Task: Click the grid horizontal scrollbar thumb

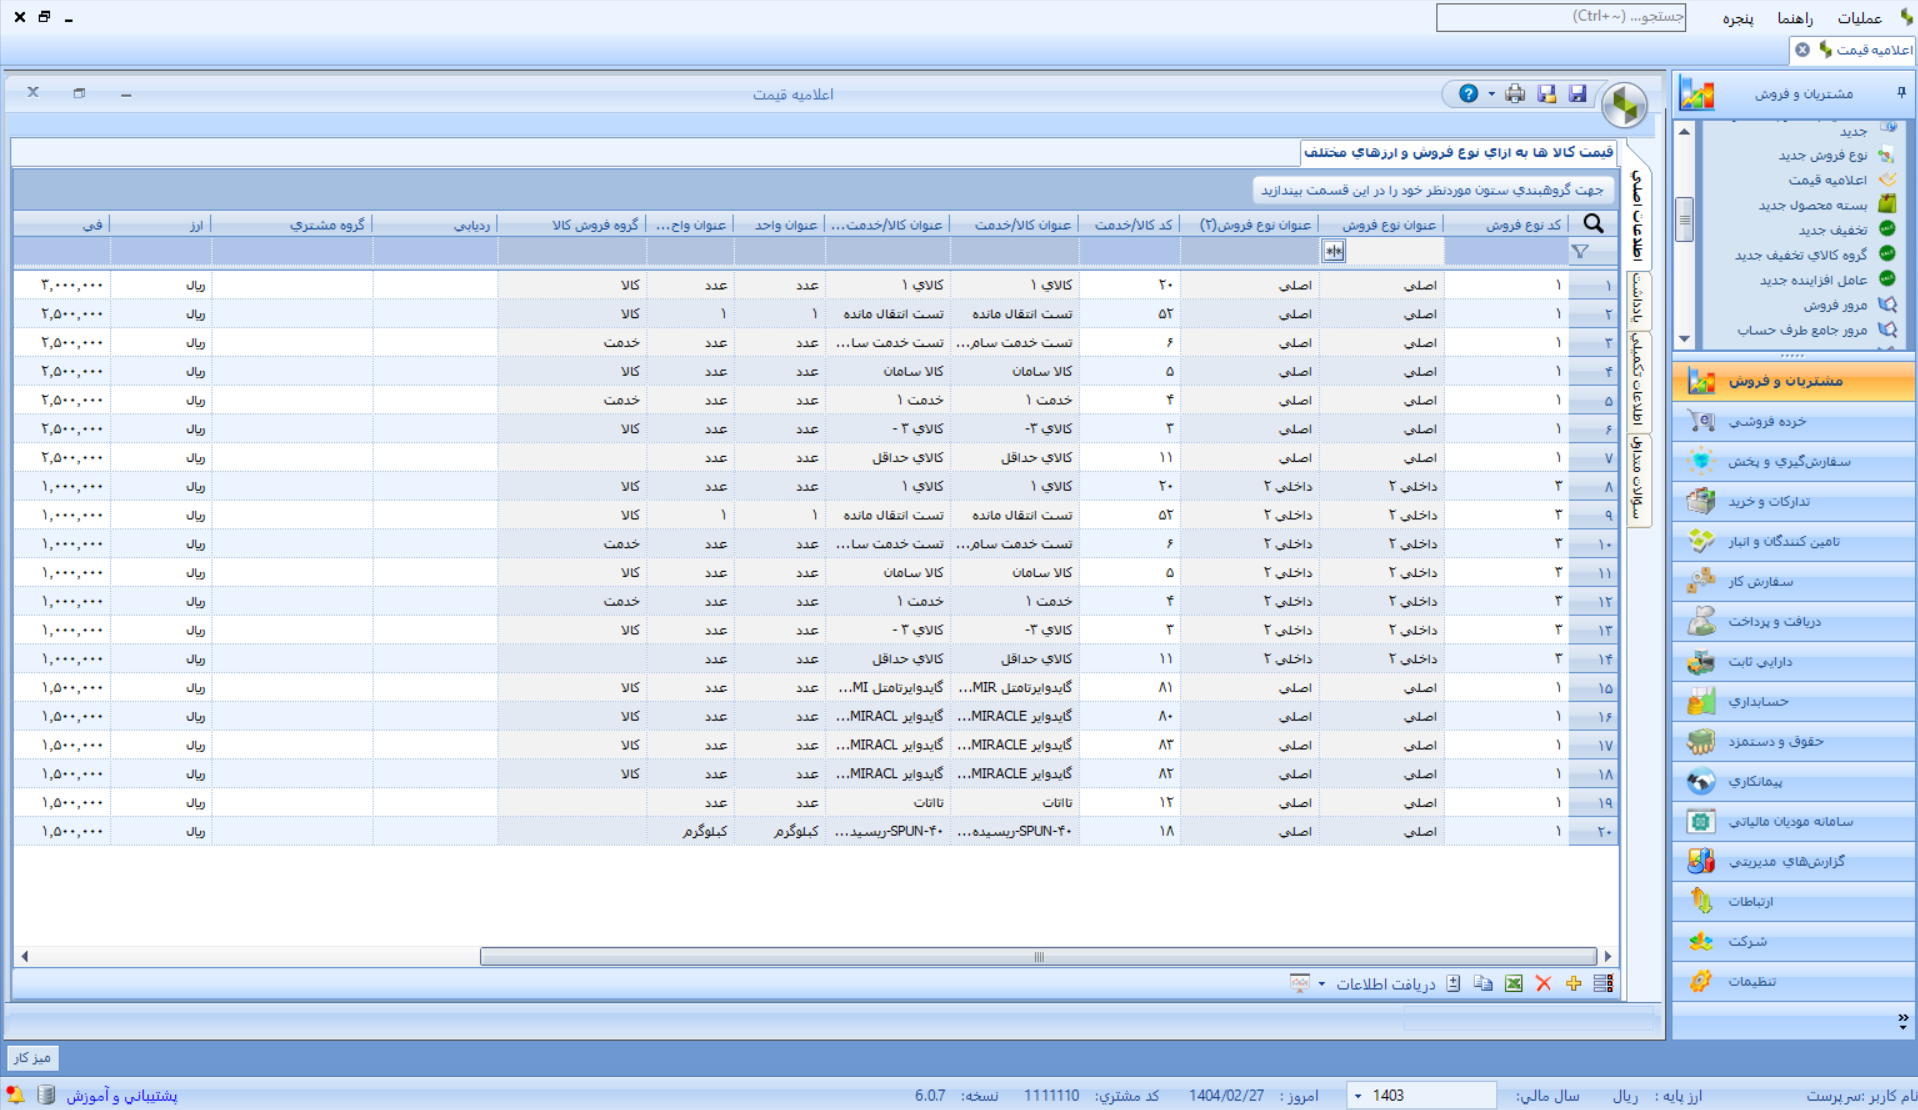Action: tap(1038, 957)
